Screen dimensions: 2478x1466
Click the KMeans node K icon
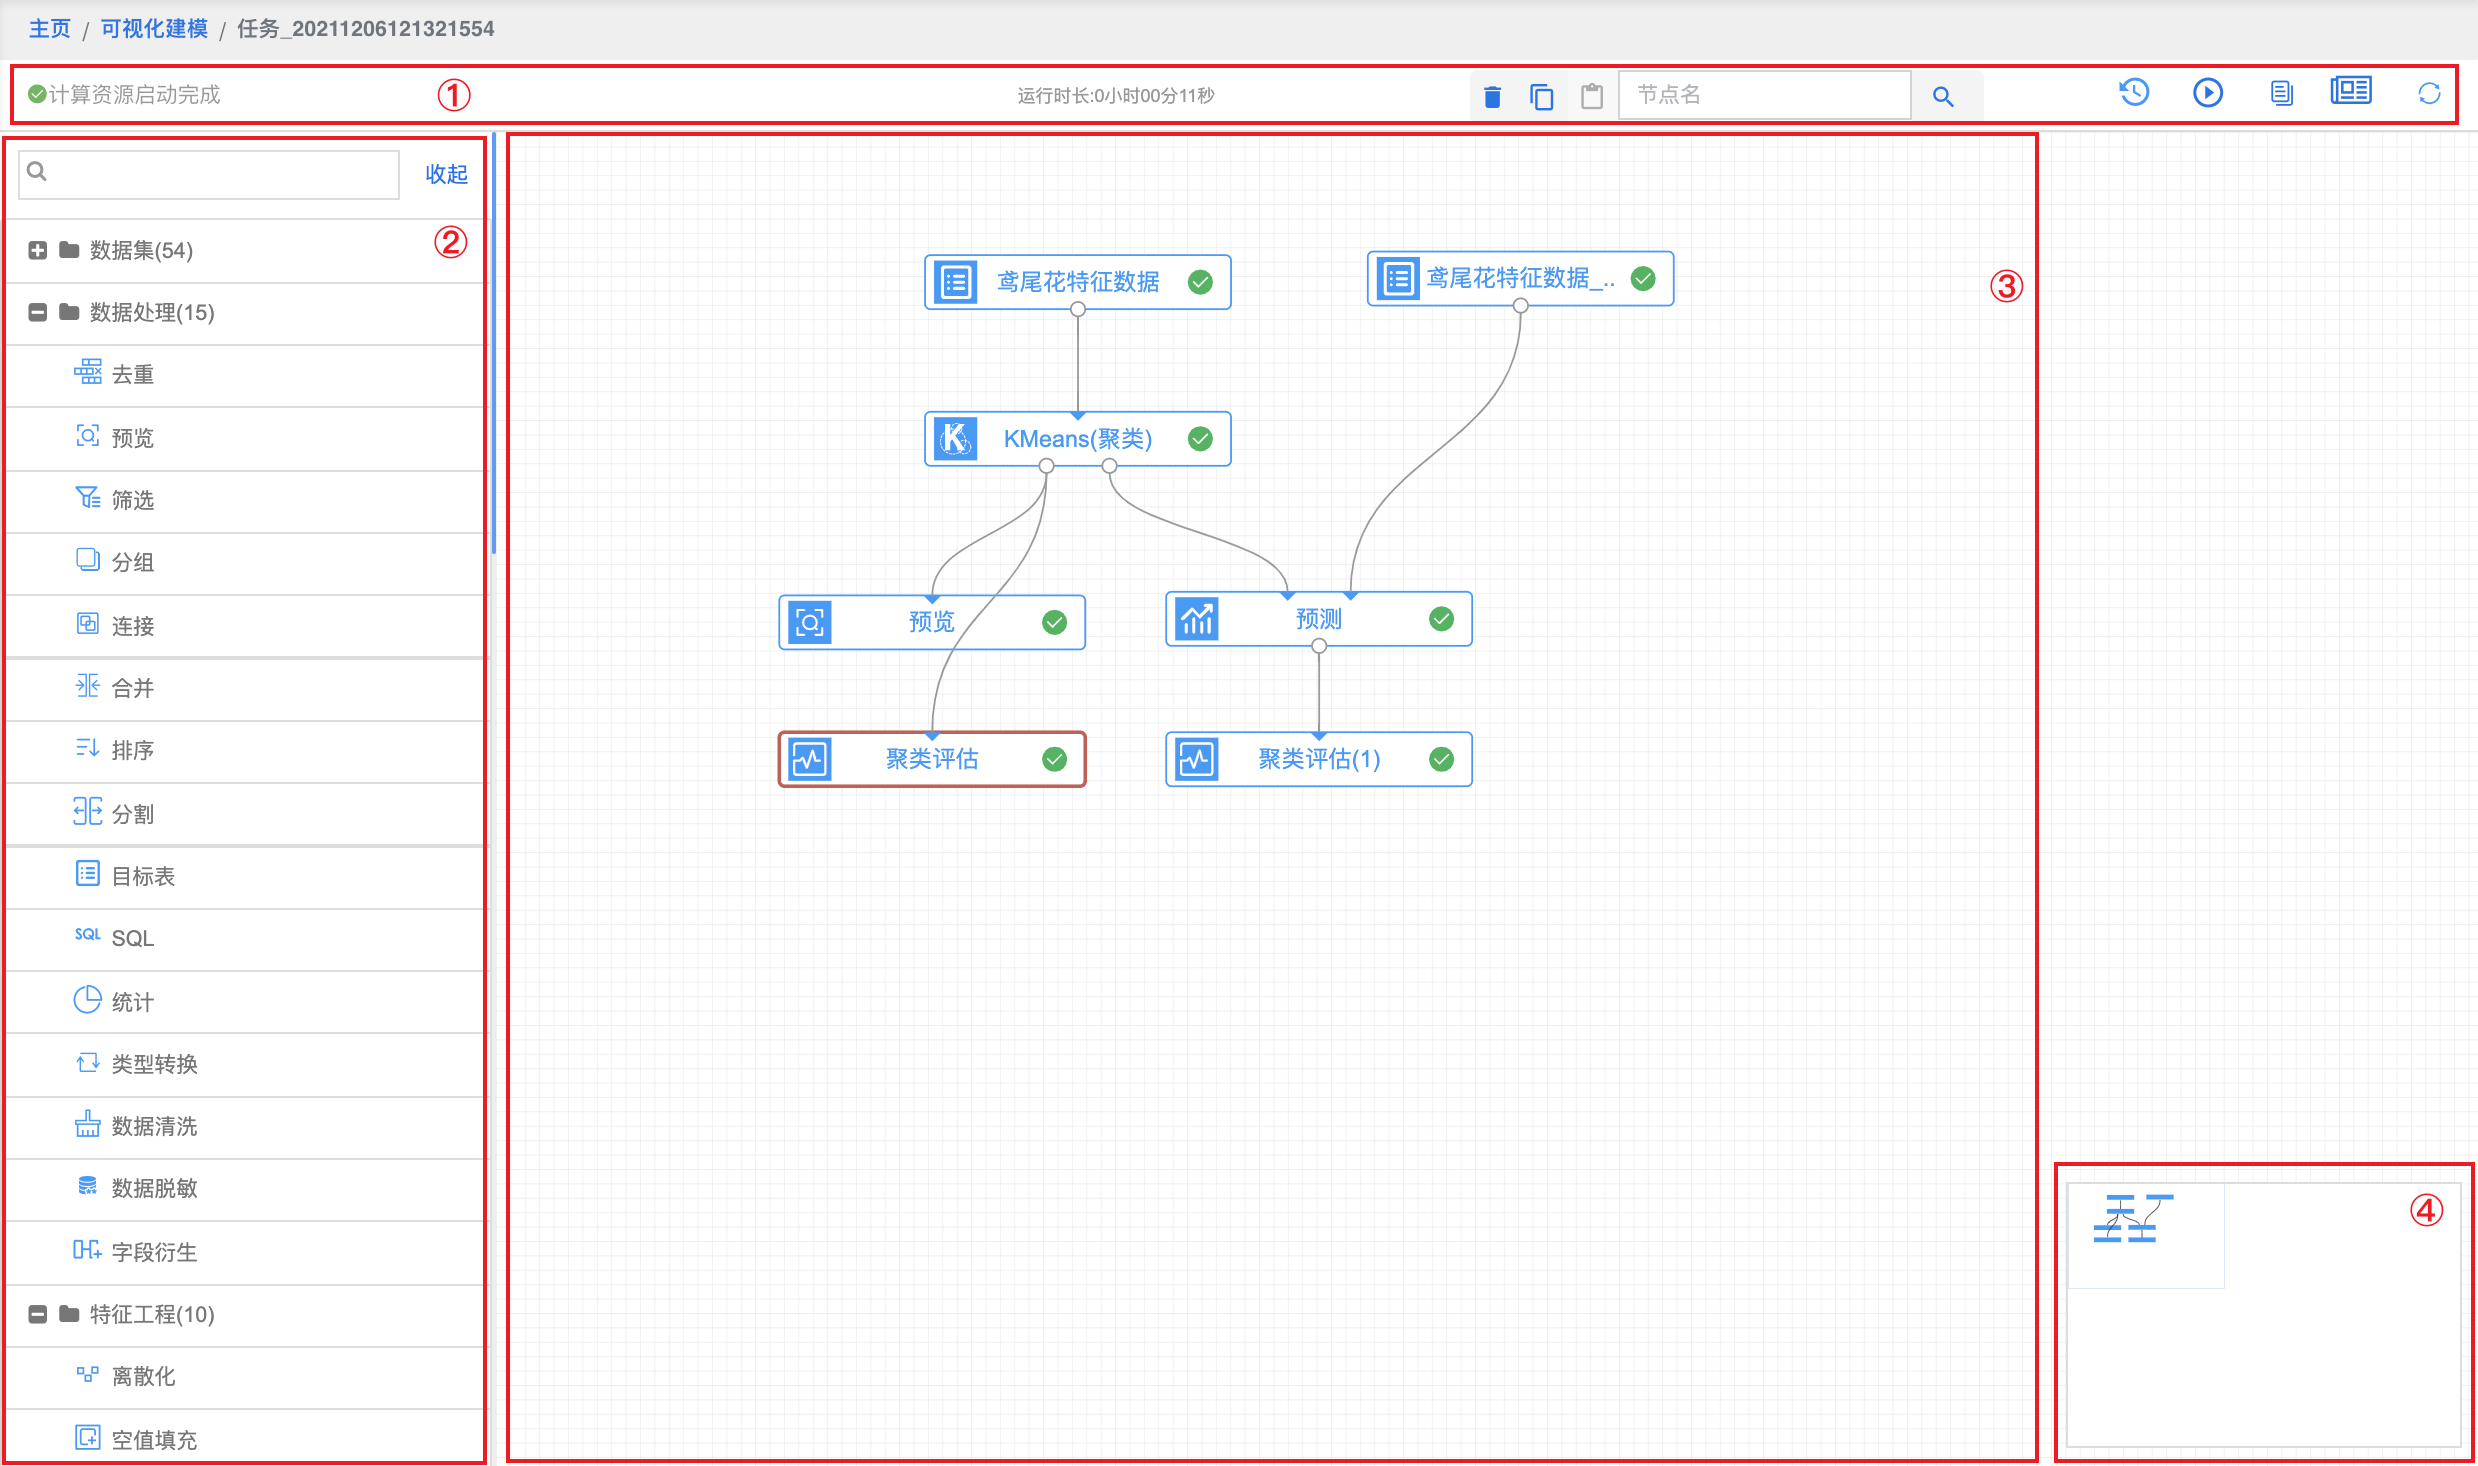[x=956, y=439]
